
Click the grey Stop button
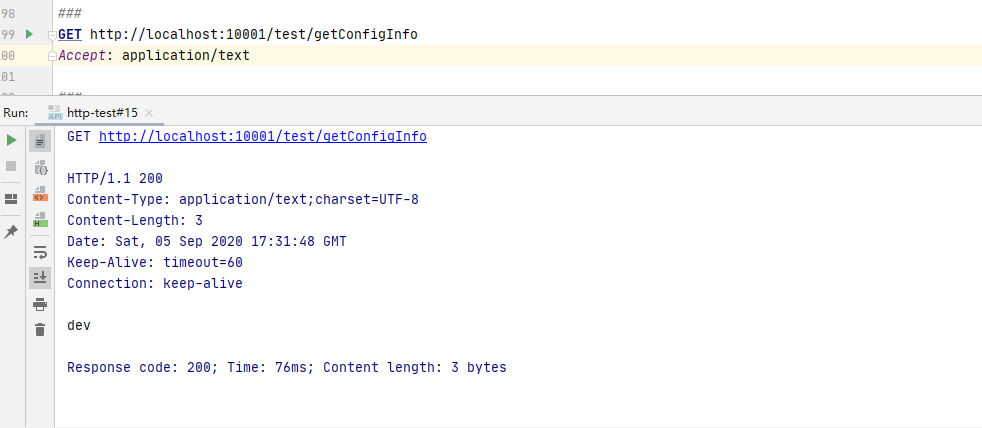click(12, 166)
